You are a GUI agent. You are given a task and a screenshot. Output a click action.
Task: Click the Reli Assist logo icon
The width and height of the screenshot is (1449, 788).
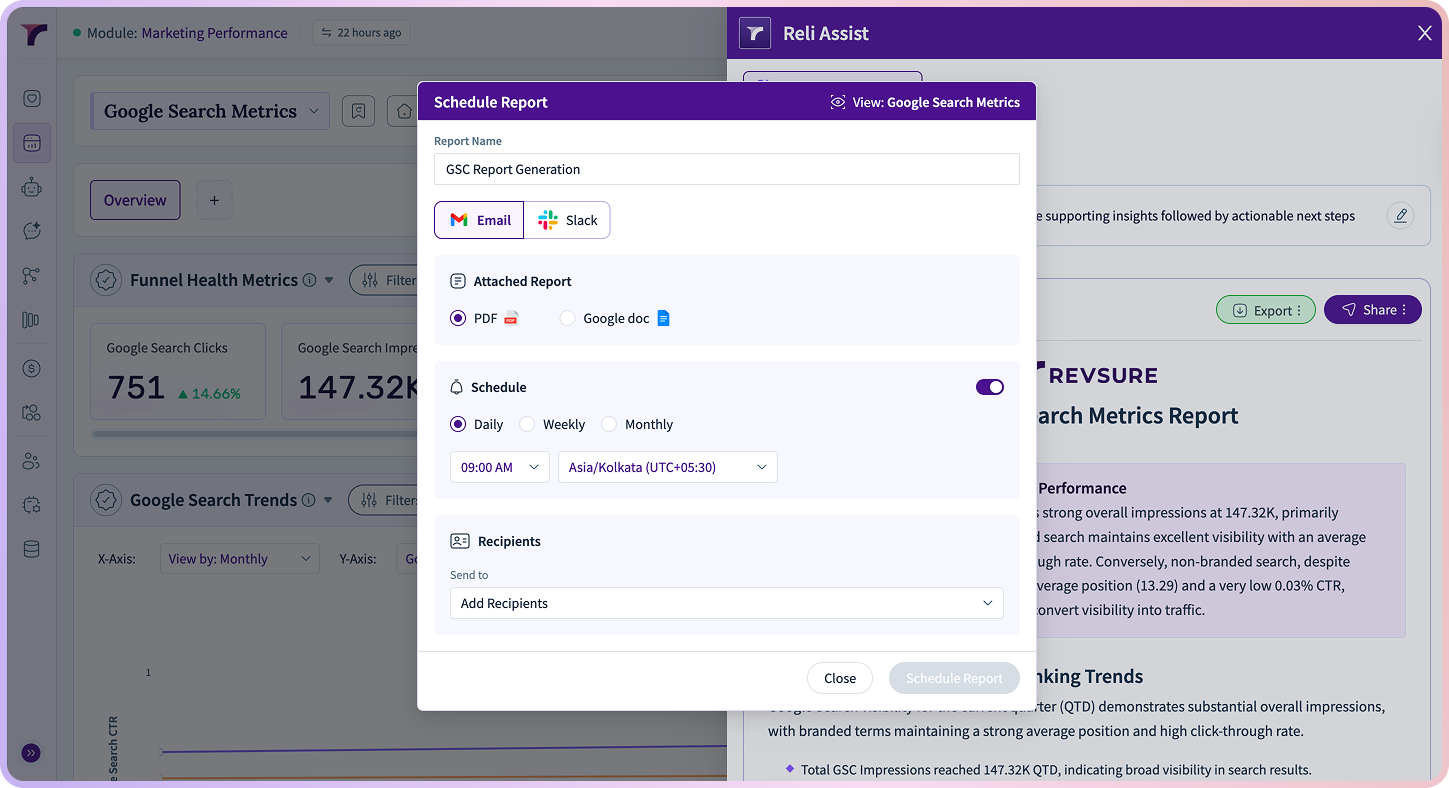coord(755,33)
